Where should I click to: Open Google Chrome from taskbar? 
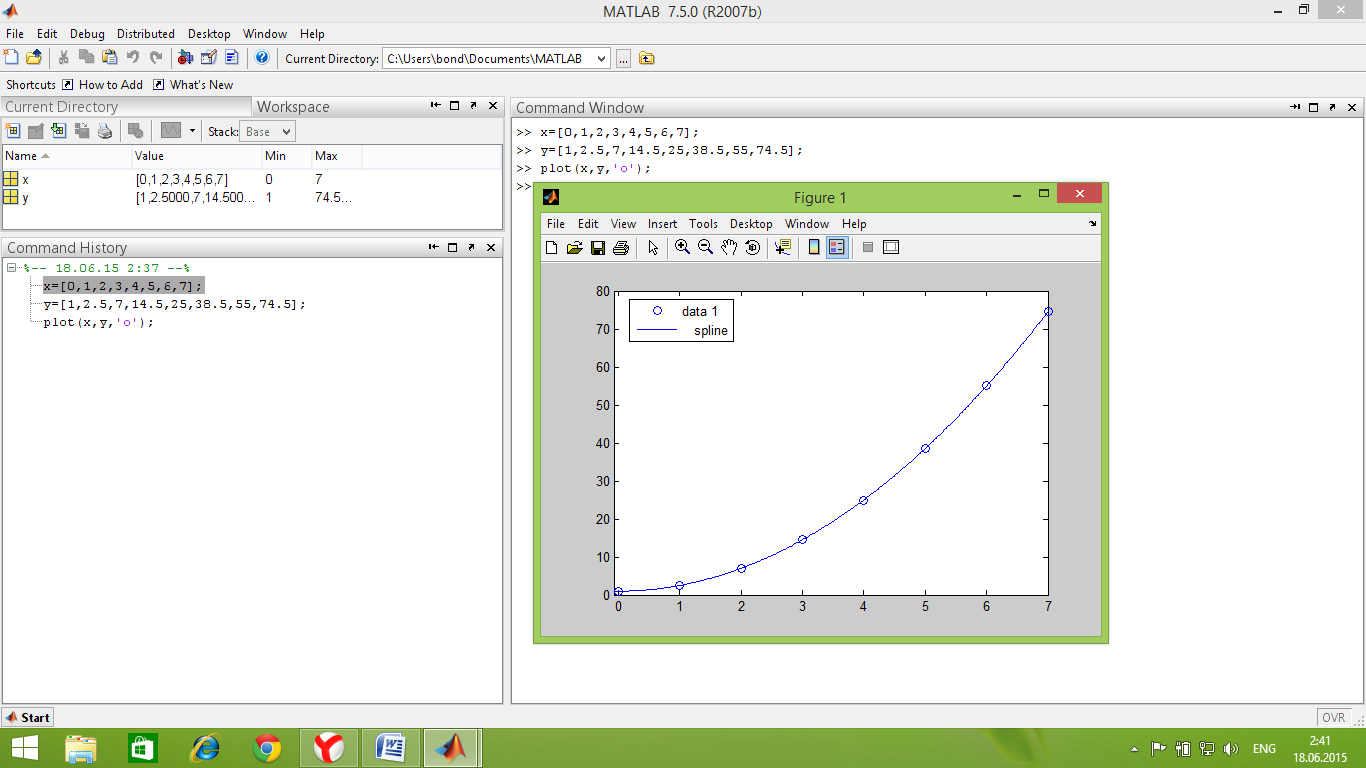pos(267,748)
